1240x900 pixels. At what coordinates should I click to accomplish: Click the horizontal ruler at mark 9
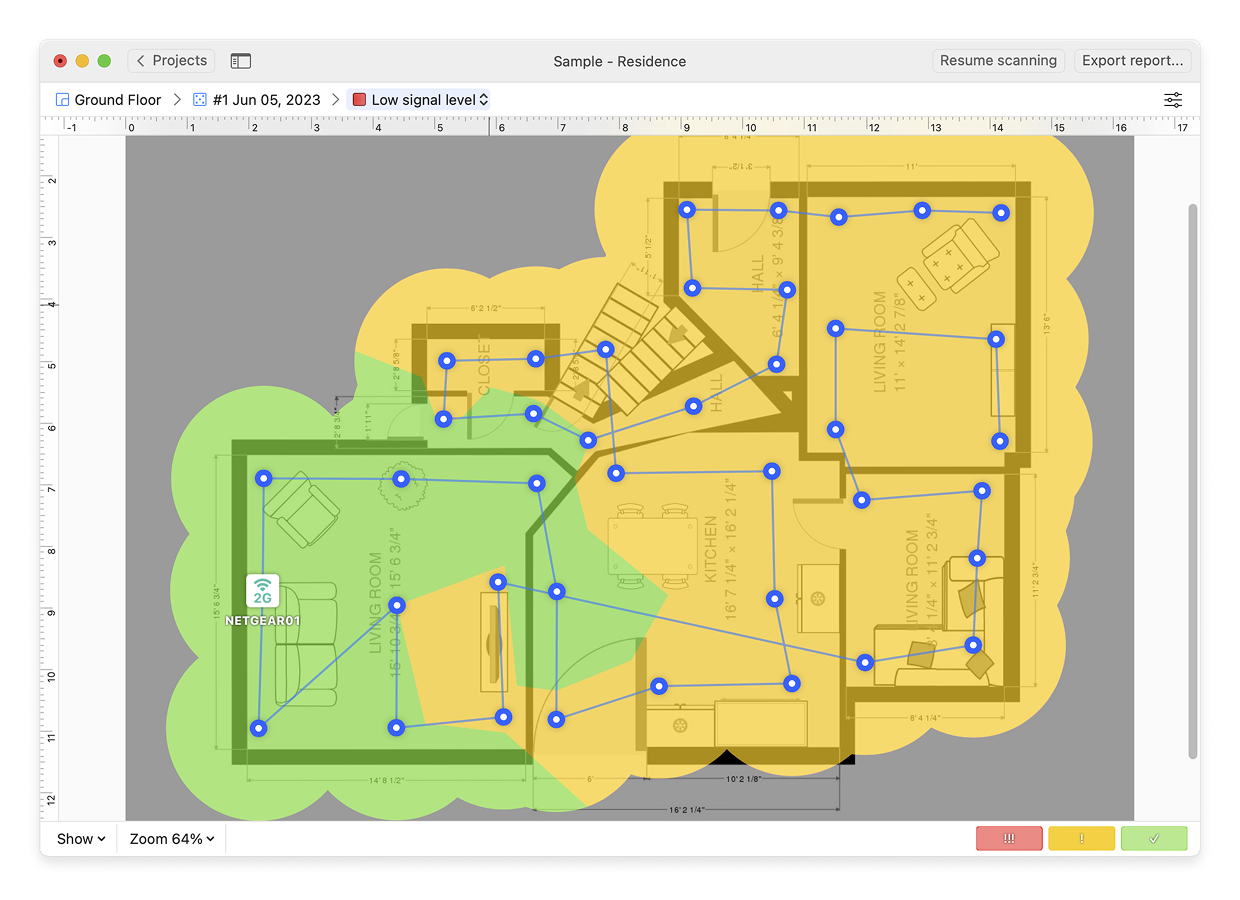pos(686,126)
